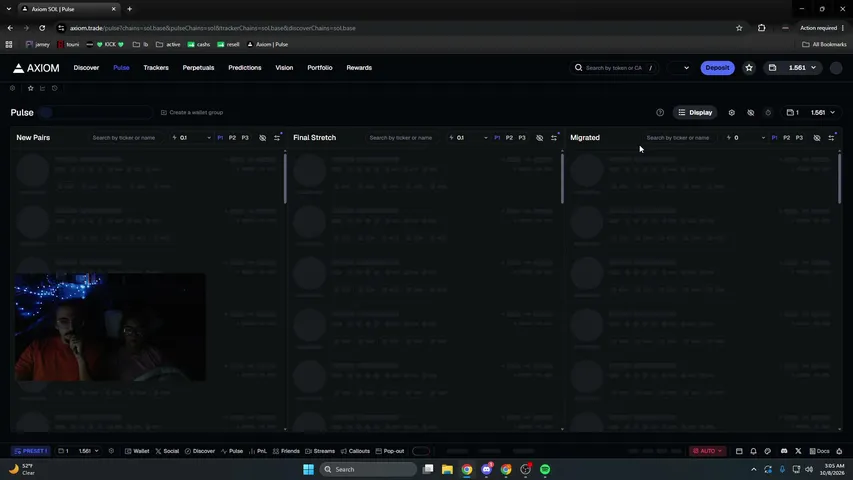The image size is (853, 480).
Task: Open Spotify from the Windows taskbar
Action: click(x=545, y=469)
